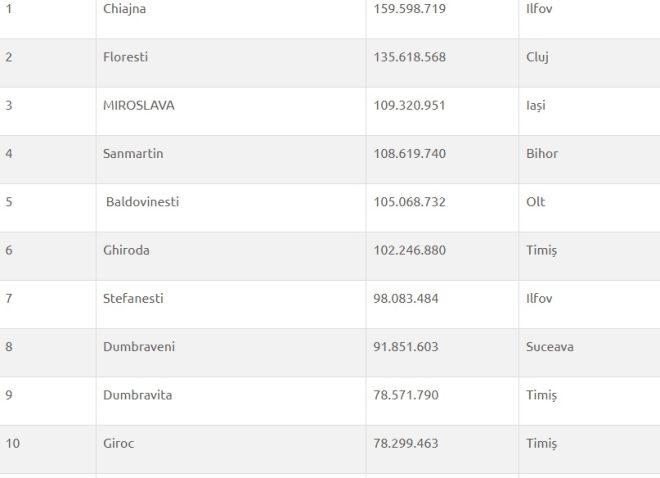This screenshot has height=478, width=660.
Task: Click the Baldovinesti name cell
Action: click(x=143, y=202)
